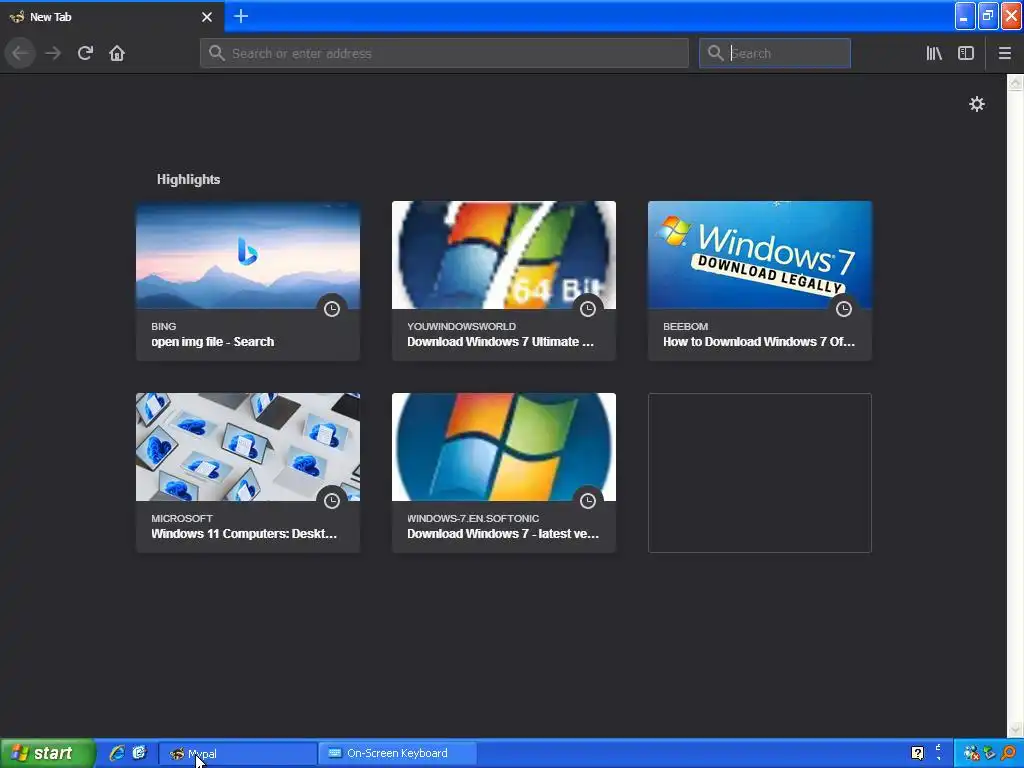Click 'Download Windows 7 - latest ve...' title

(503, 534)
